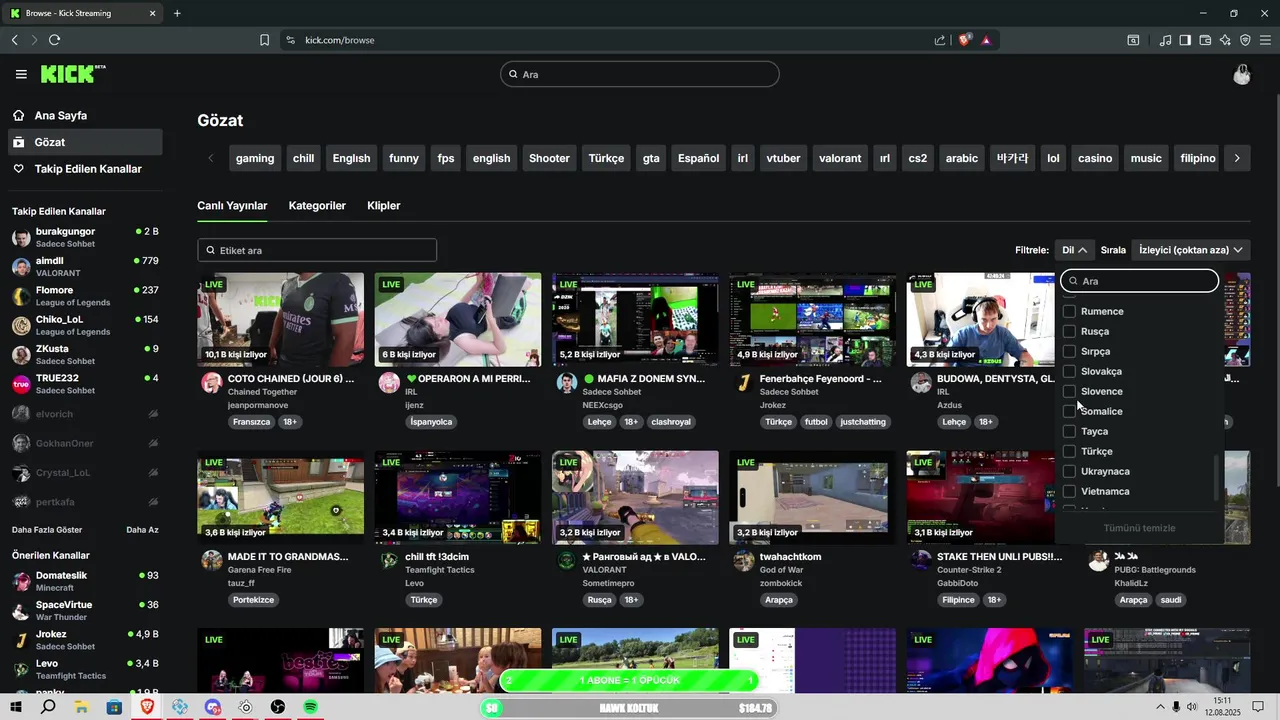Bookmark this page in address bar
The image size is (1280, 720).
pos(264,40)
